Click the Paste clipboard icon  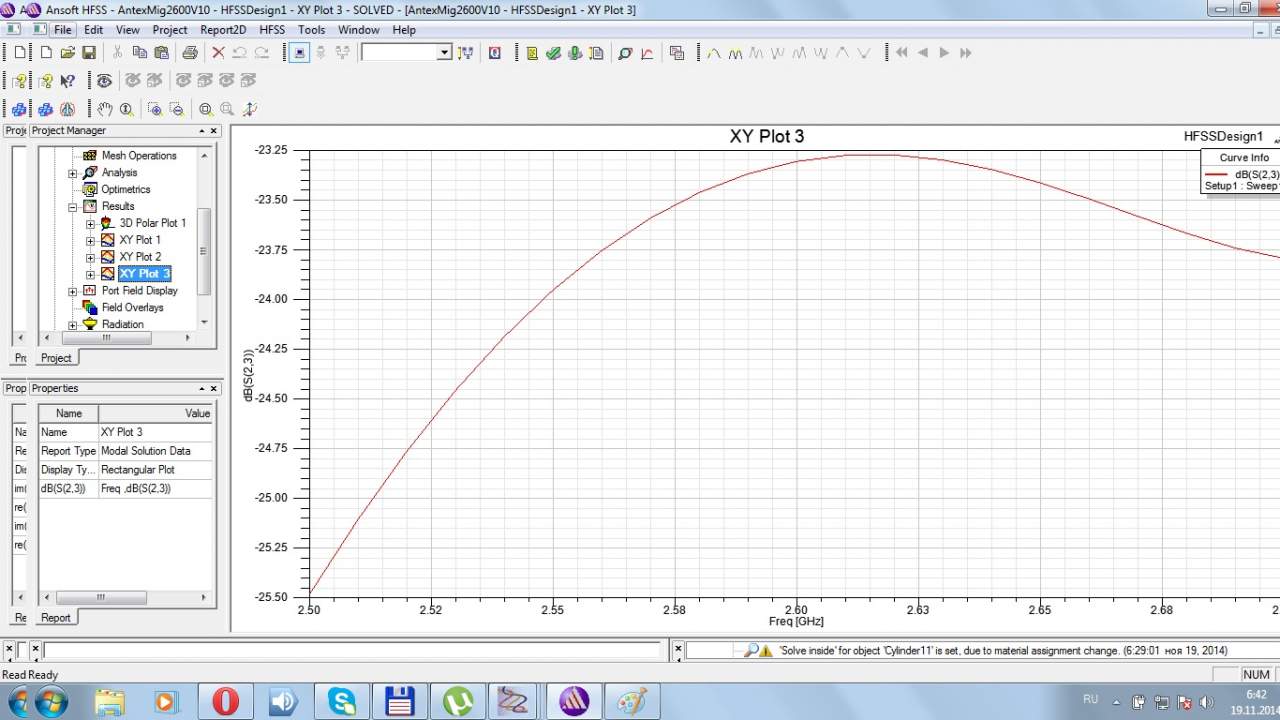161,53
